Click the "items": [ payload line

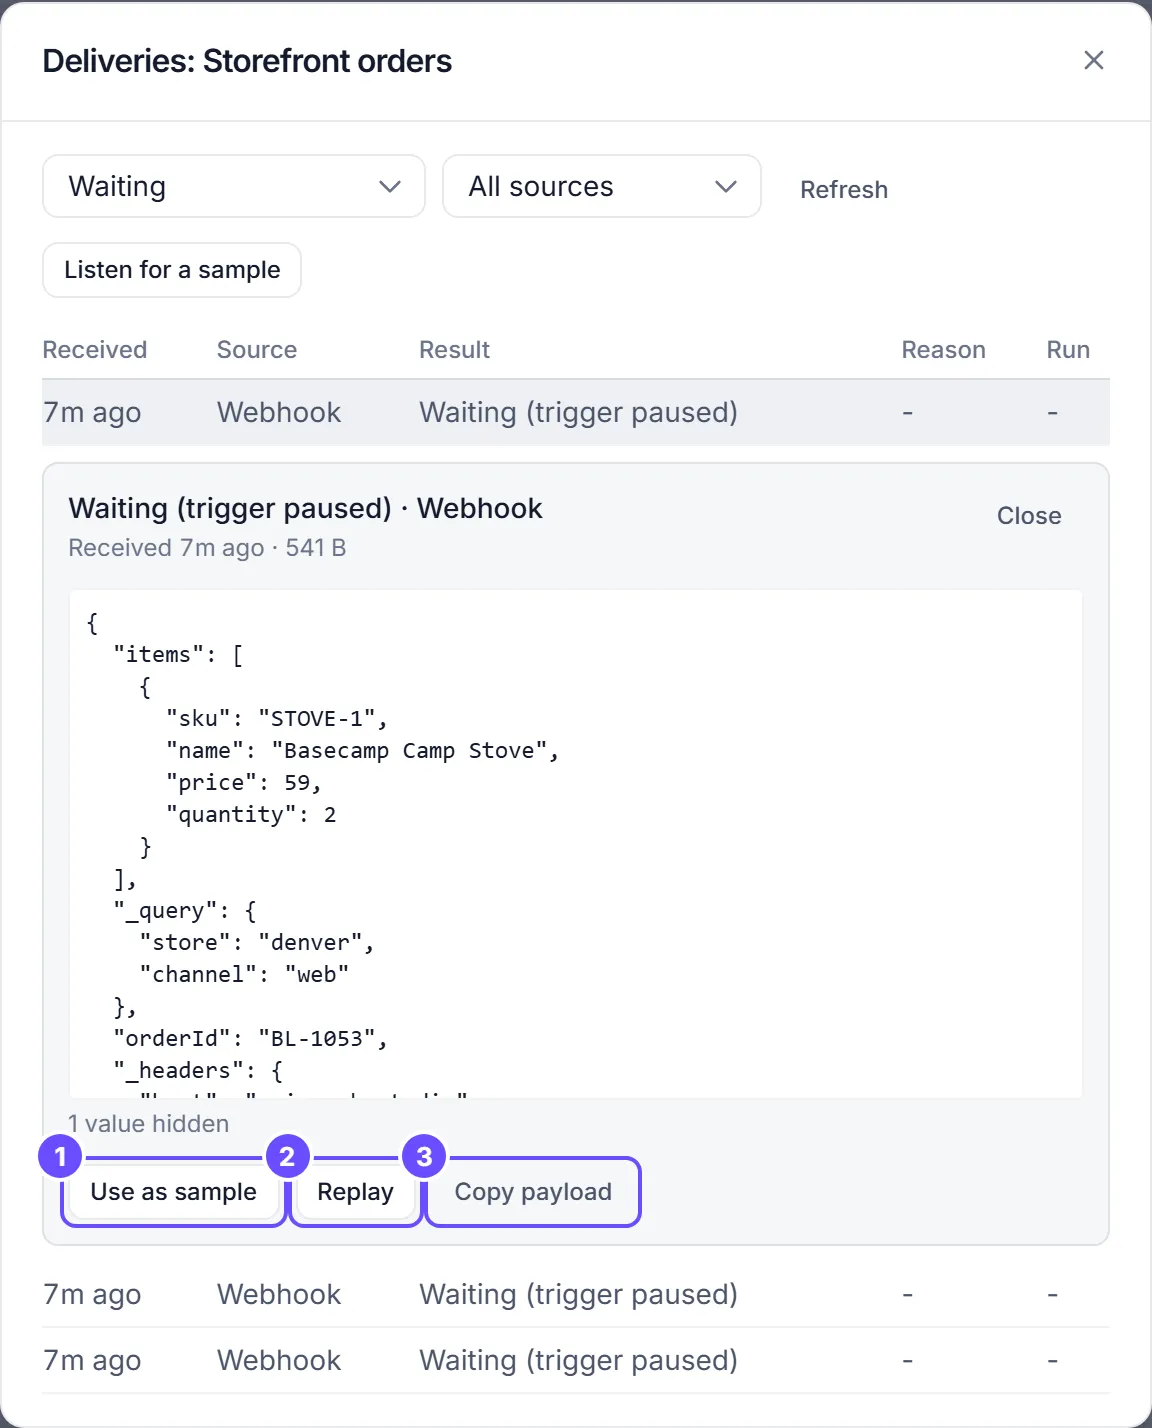click(x=178, y=654)
